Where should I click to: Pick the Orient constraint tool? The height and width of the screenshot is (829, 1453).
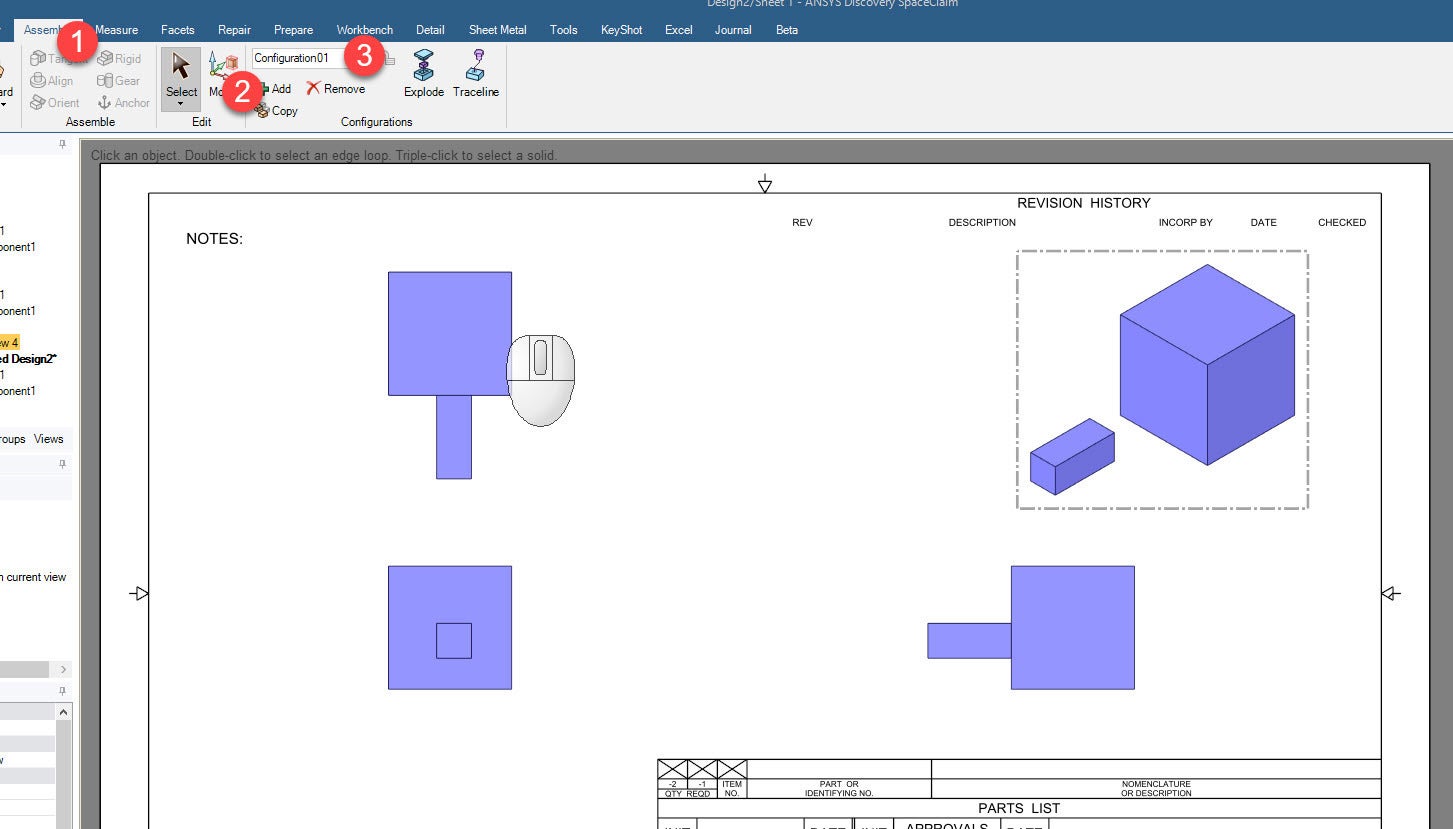(55, 103)
